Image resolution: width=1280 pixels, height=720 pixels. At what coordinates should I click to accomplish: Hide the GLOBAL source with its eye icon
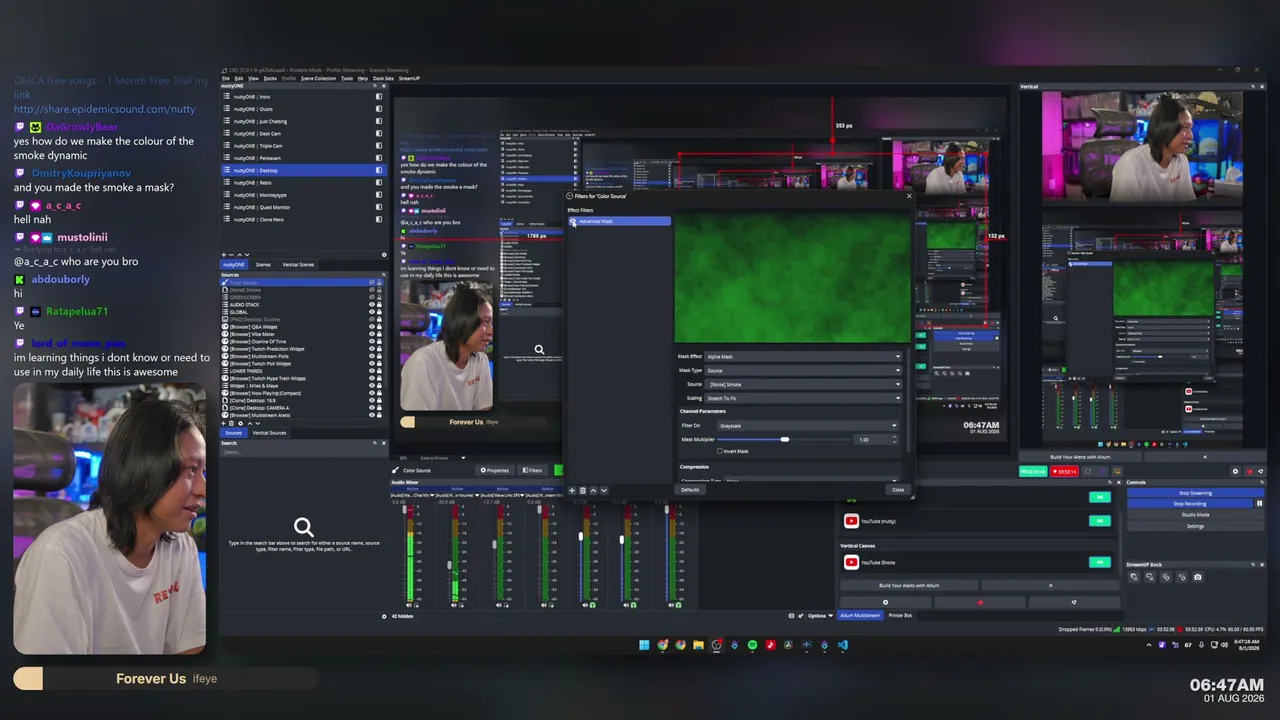373,312
